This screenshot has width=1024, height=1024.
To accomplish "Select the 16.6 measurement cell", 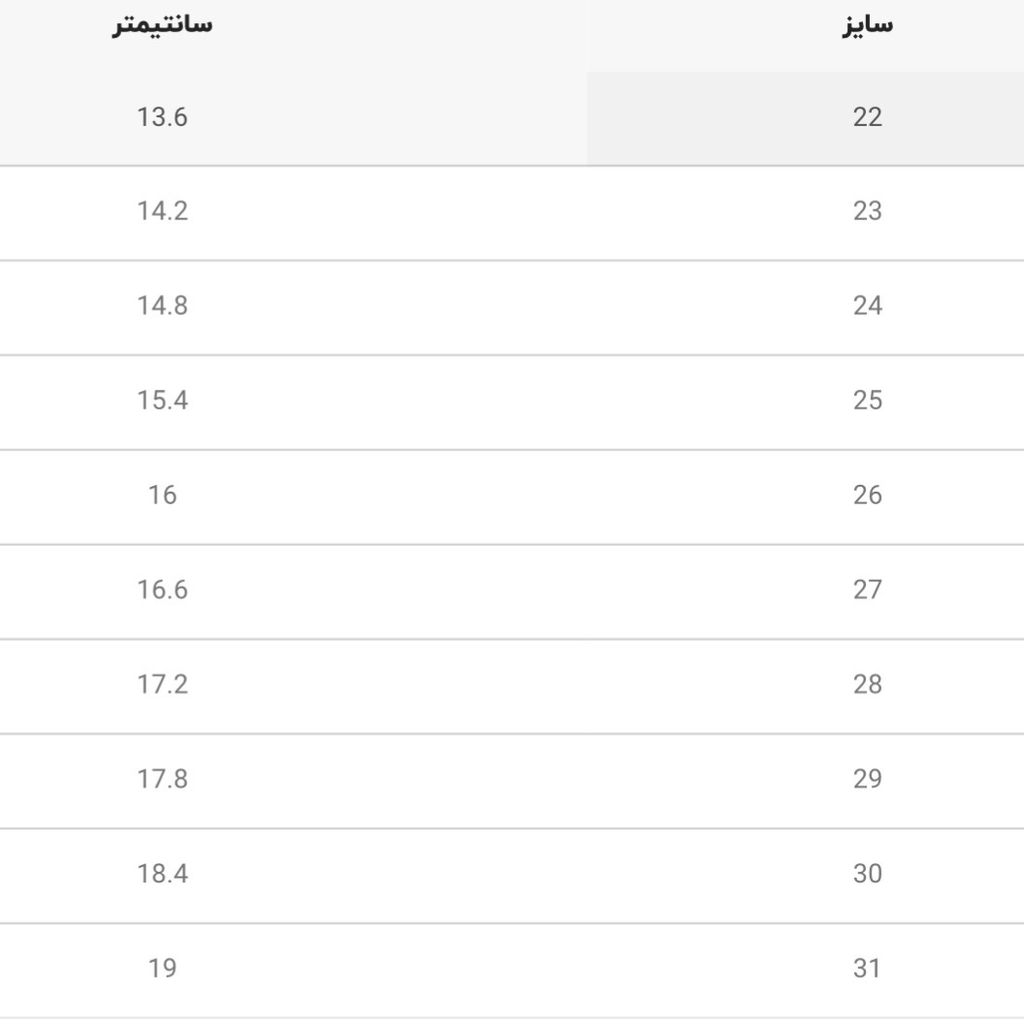I will point(162,590).
